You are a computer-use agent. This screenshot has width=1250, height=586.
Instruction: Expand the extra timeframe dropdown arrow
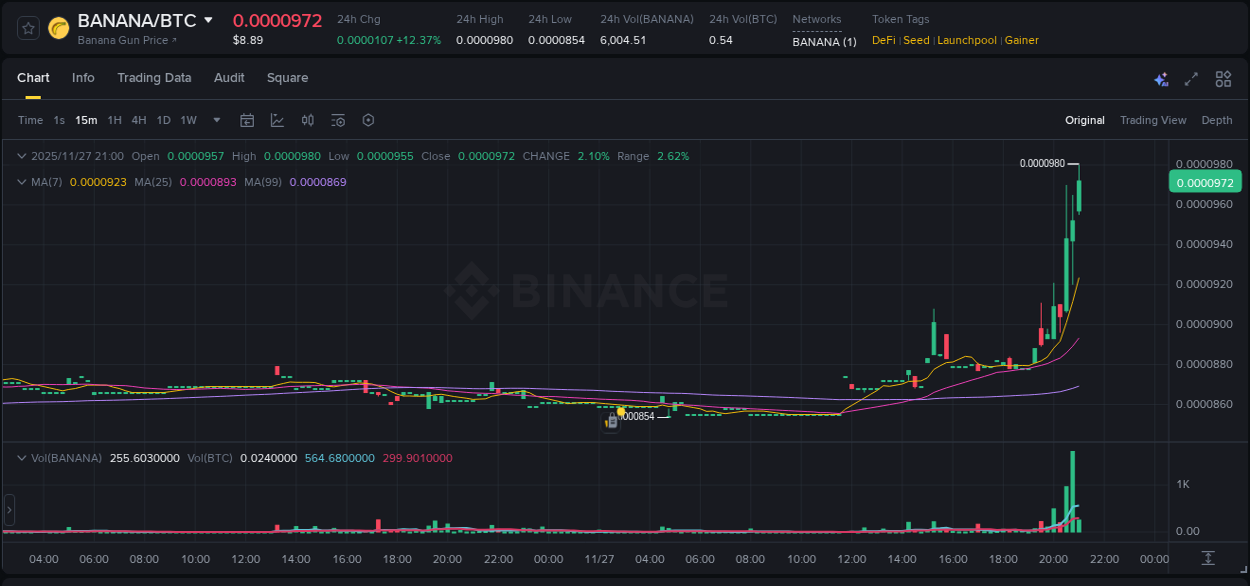pos(215,120)
